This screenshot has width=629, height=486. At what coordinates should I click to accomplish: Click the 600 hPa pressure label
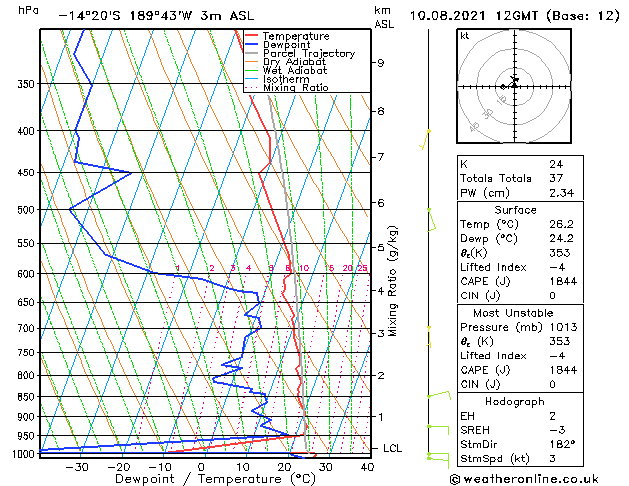pyautogui.click(x=26, y=274)
